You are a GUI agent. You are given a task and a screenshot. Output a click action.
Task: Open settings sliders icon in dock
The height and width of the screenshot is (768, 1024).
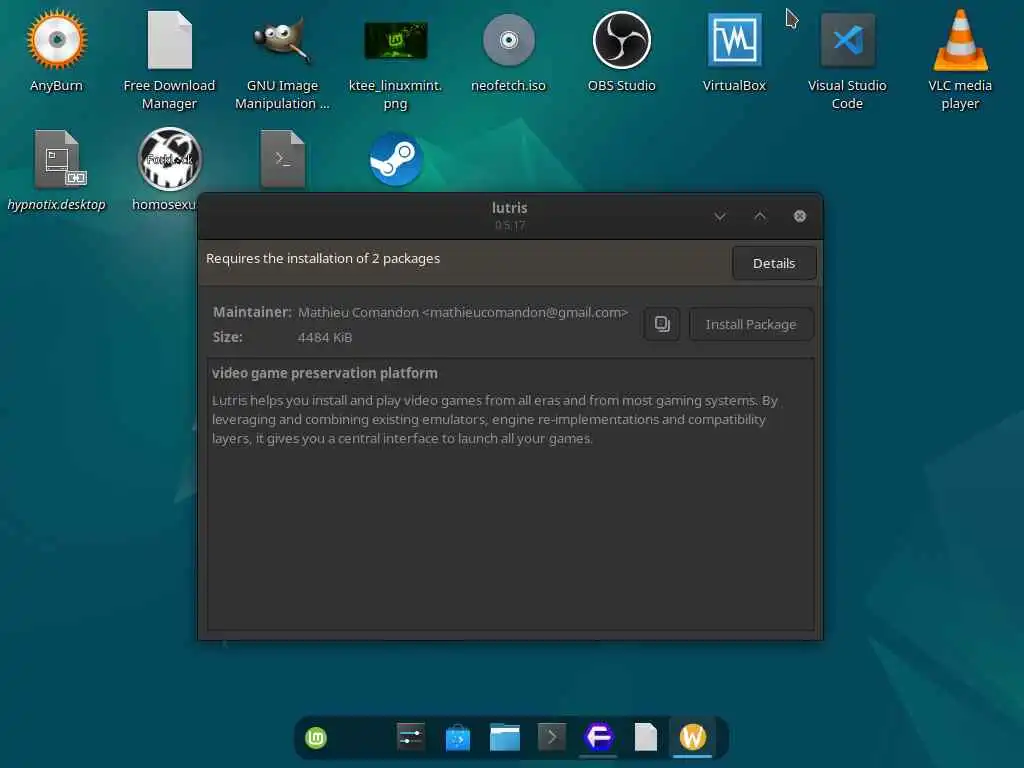pyautogui.click(x=410, y=737)
